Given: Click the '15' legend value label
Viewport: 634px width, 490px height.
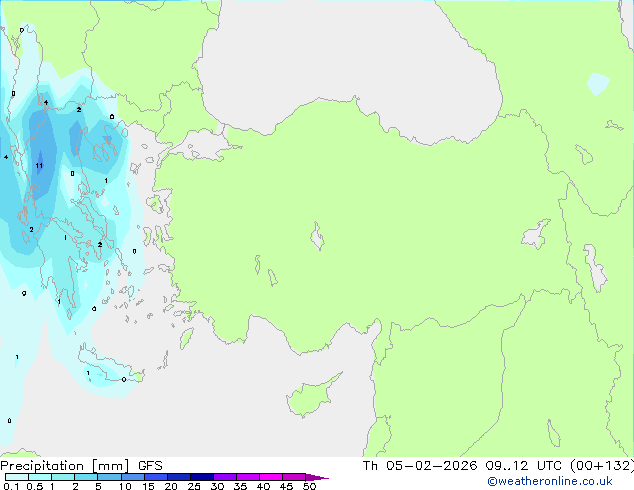Looking at the screenshot, I should (148, 486).
